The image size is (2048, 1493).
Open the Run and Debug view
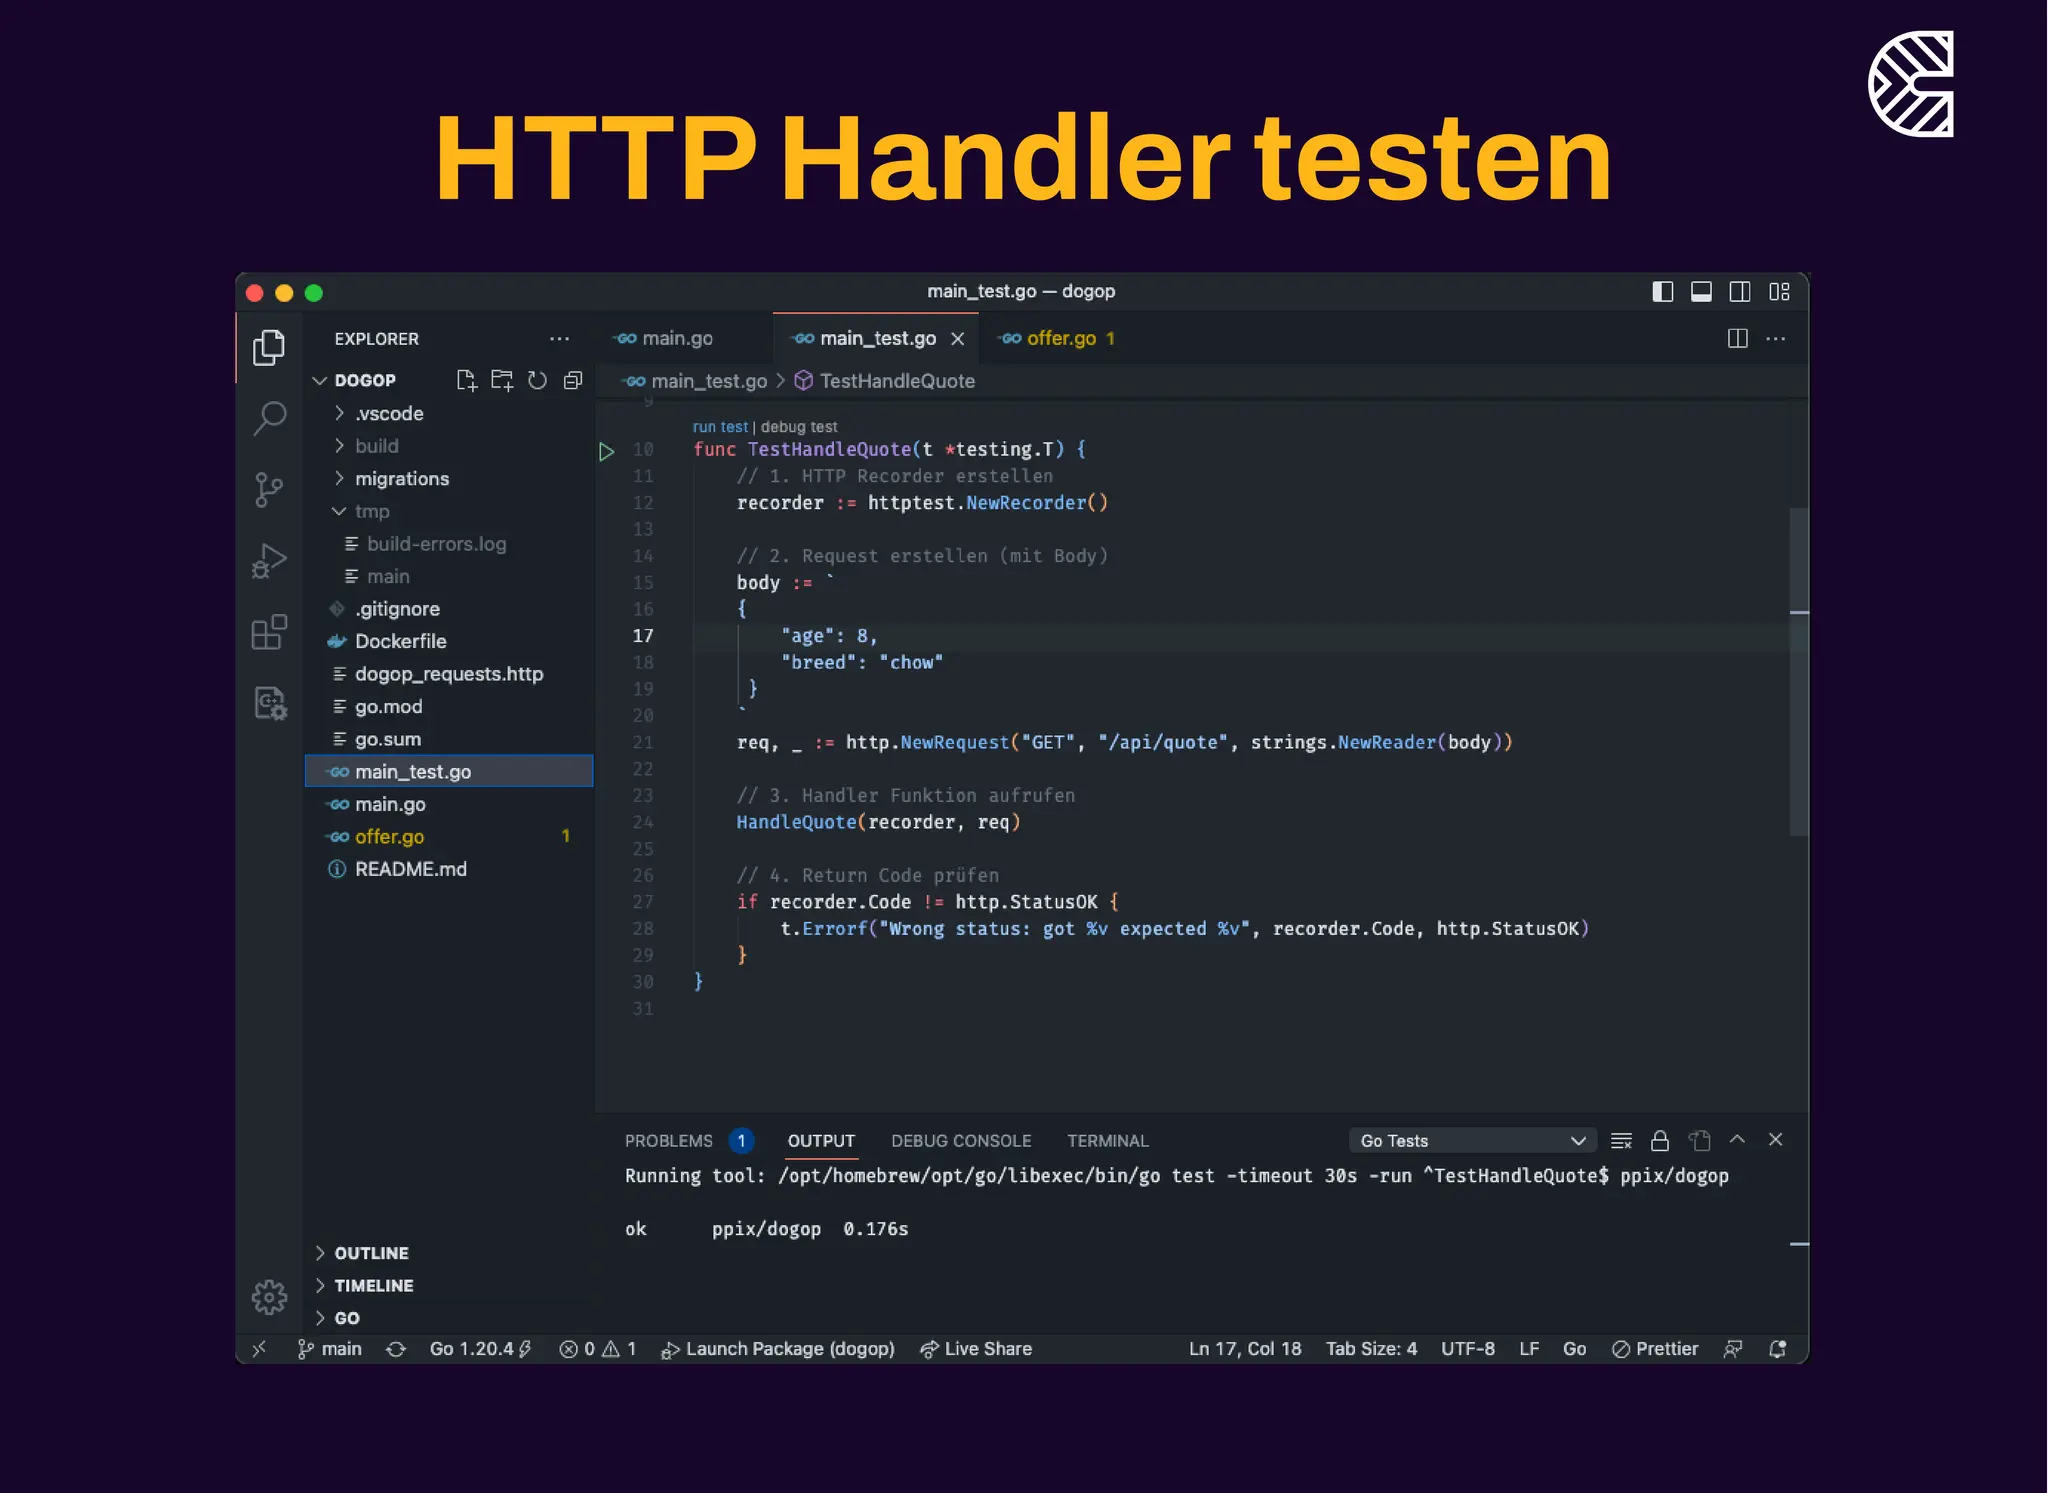(x=269, y=561)
